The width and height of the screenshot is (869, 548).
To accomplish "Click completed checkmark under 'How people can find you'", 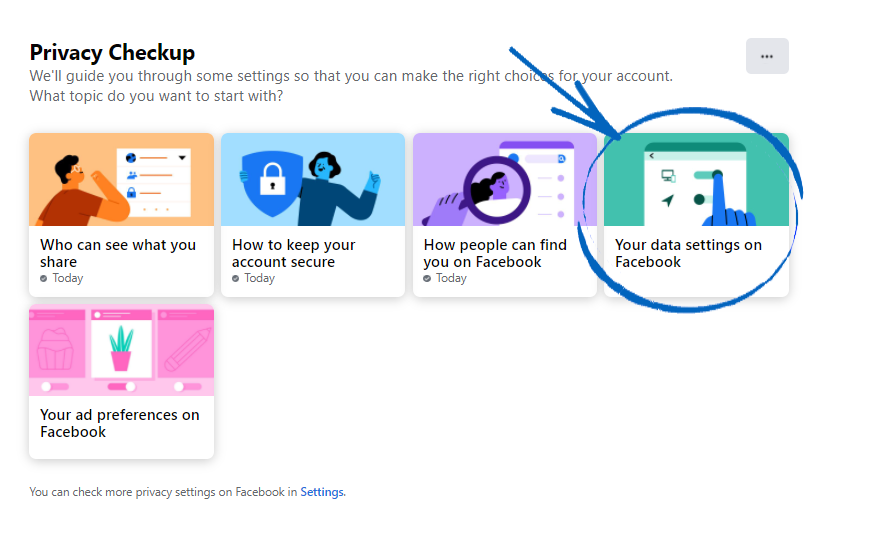I will pyautogui.click(x=427, y=279).
